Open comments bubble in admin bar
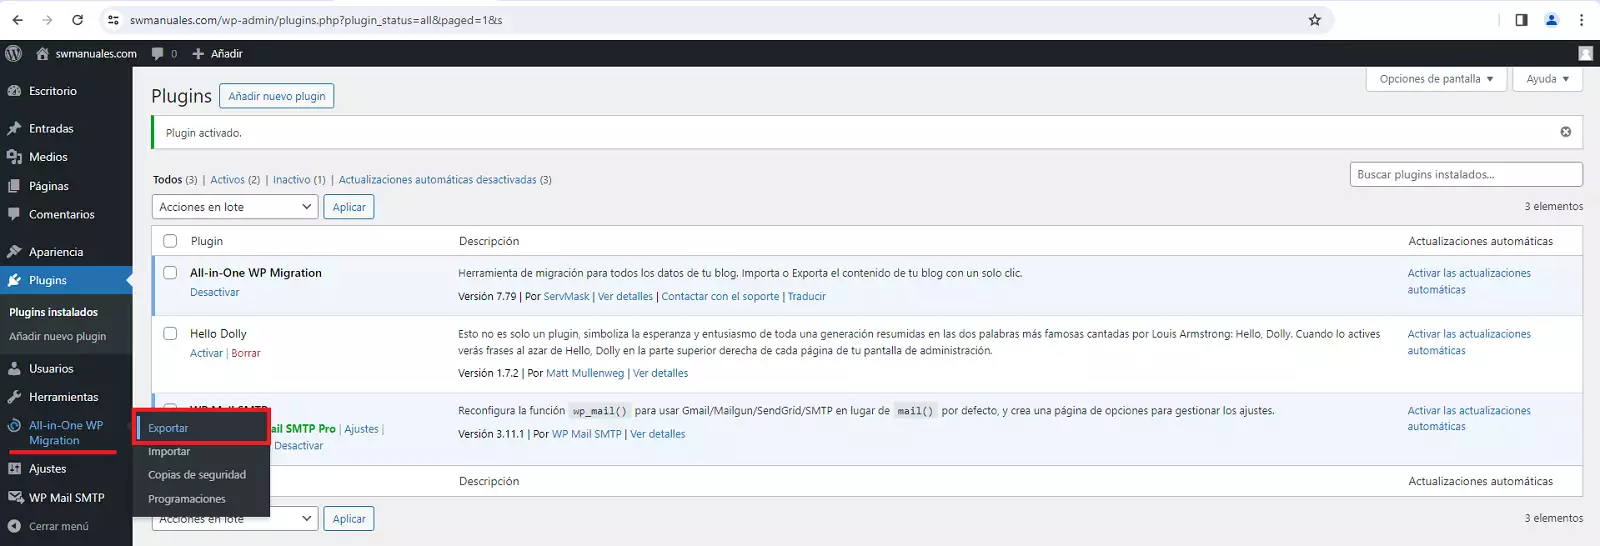Image resolution: width=1600 pixels, height=546 pixels. (157, 54)
